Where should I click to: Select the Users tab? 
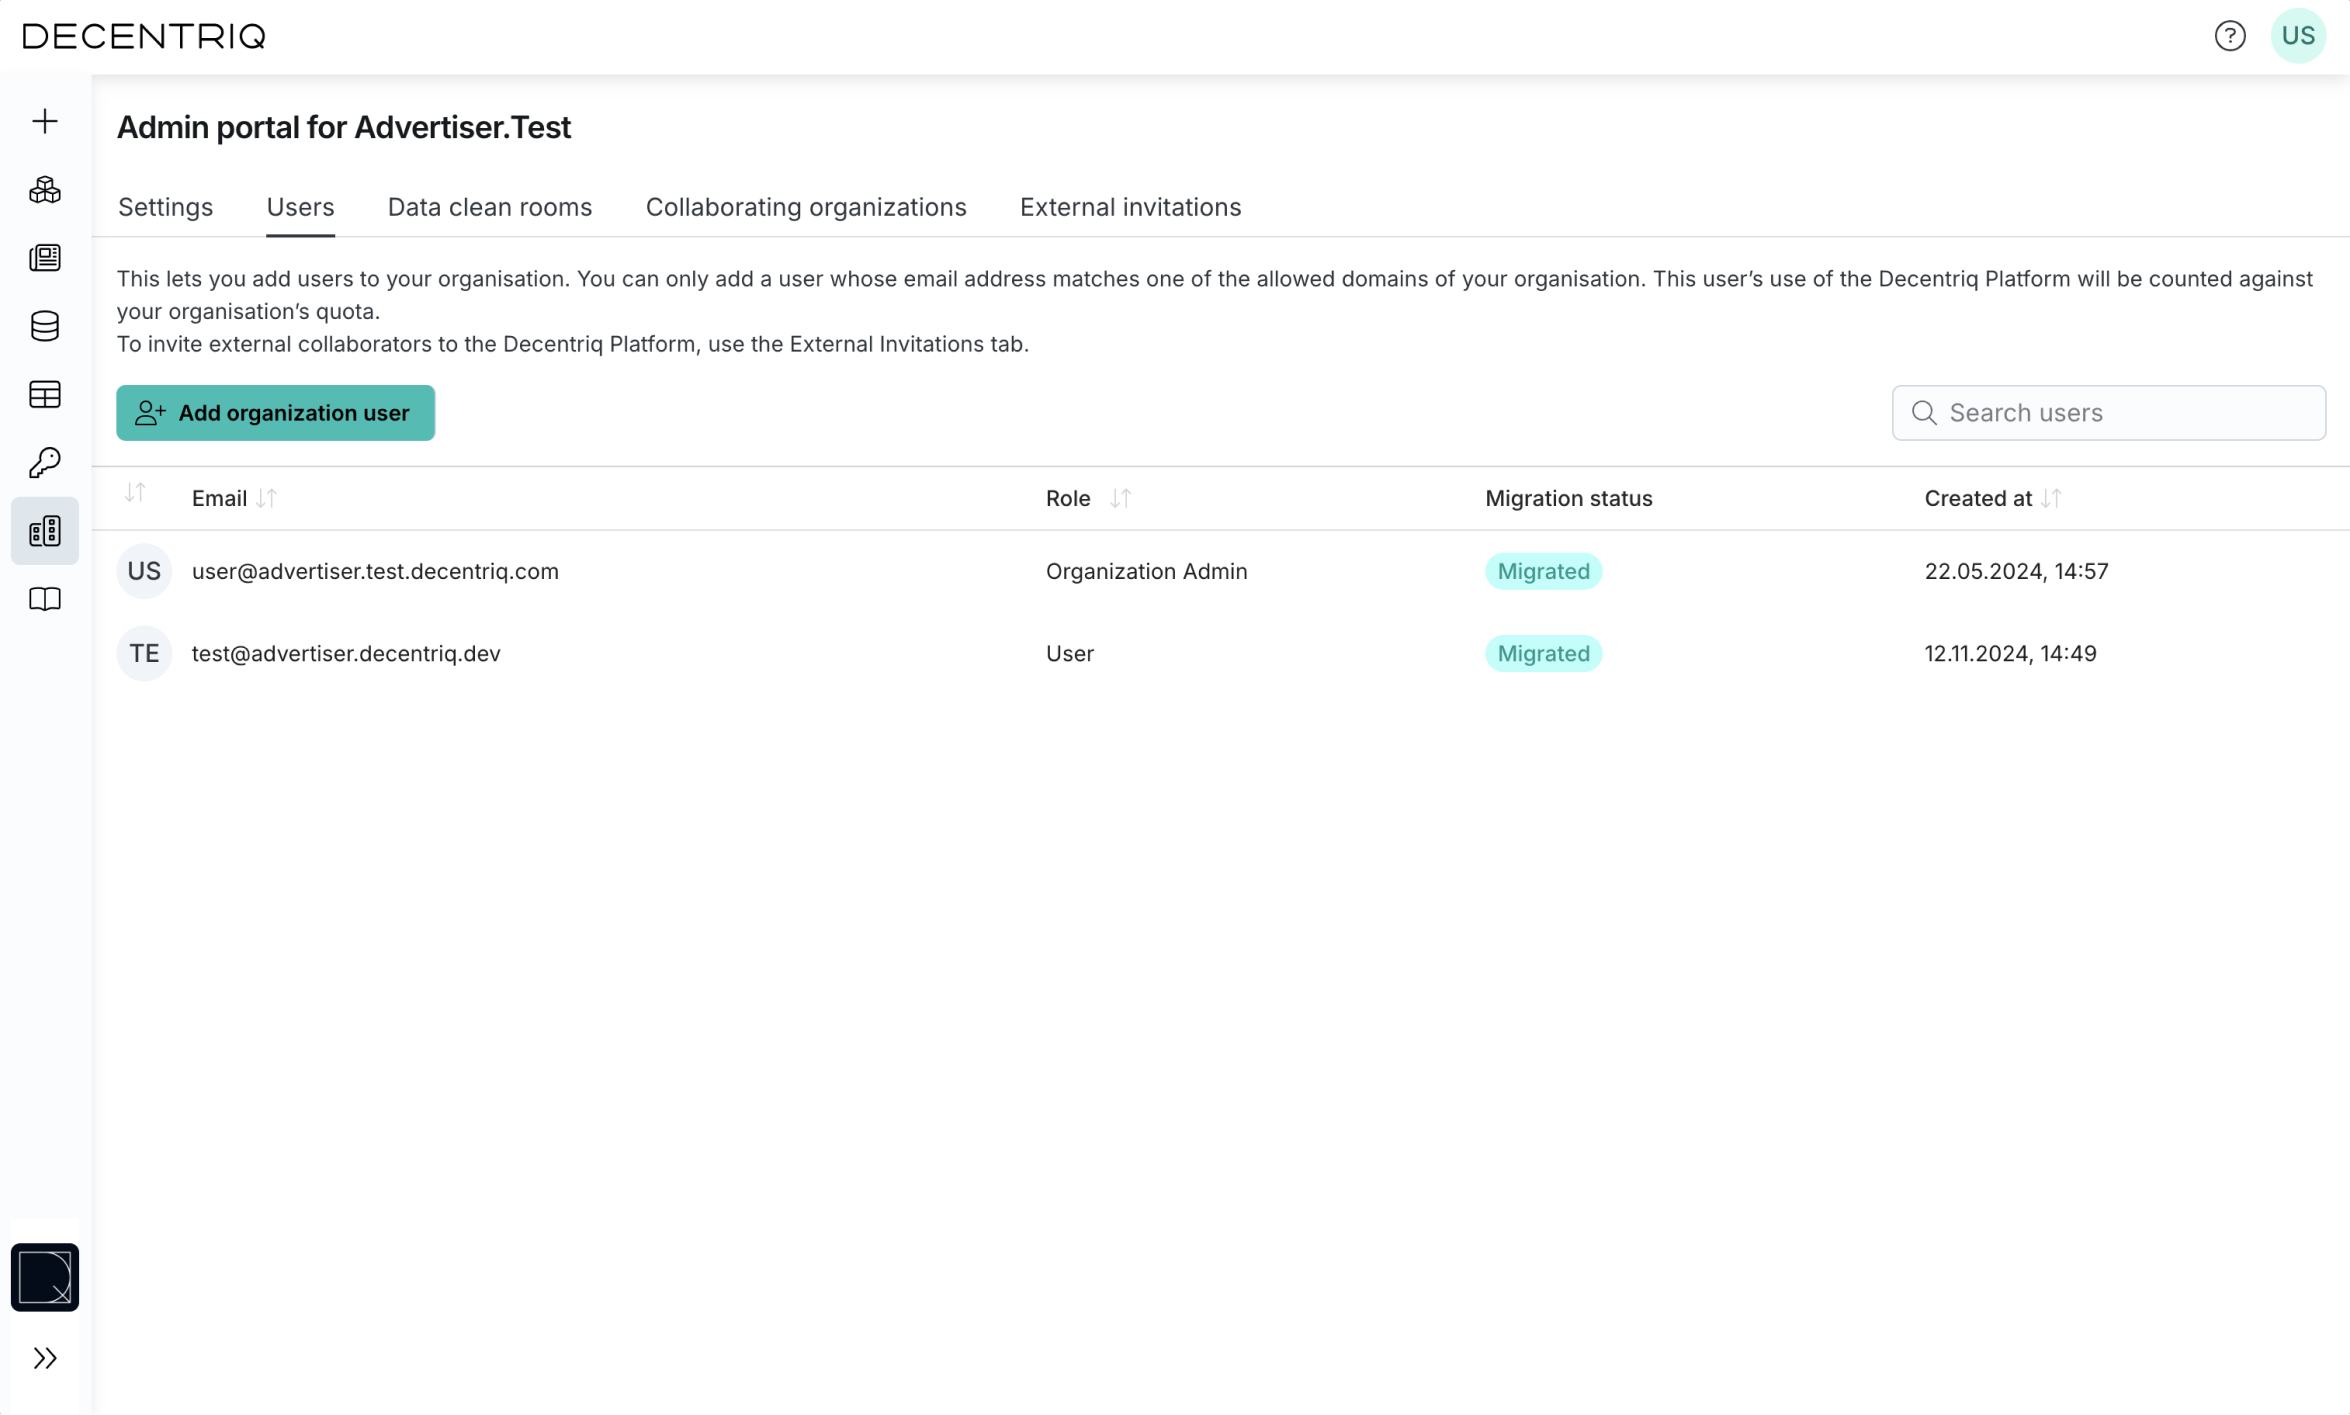point(300,207)
